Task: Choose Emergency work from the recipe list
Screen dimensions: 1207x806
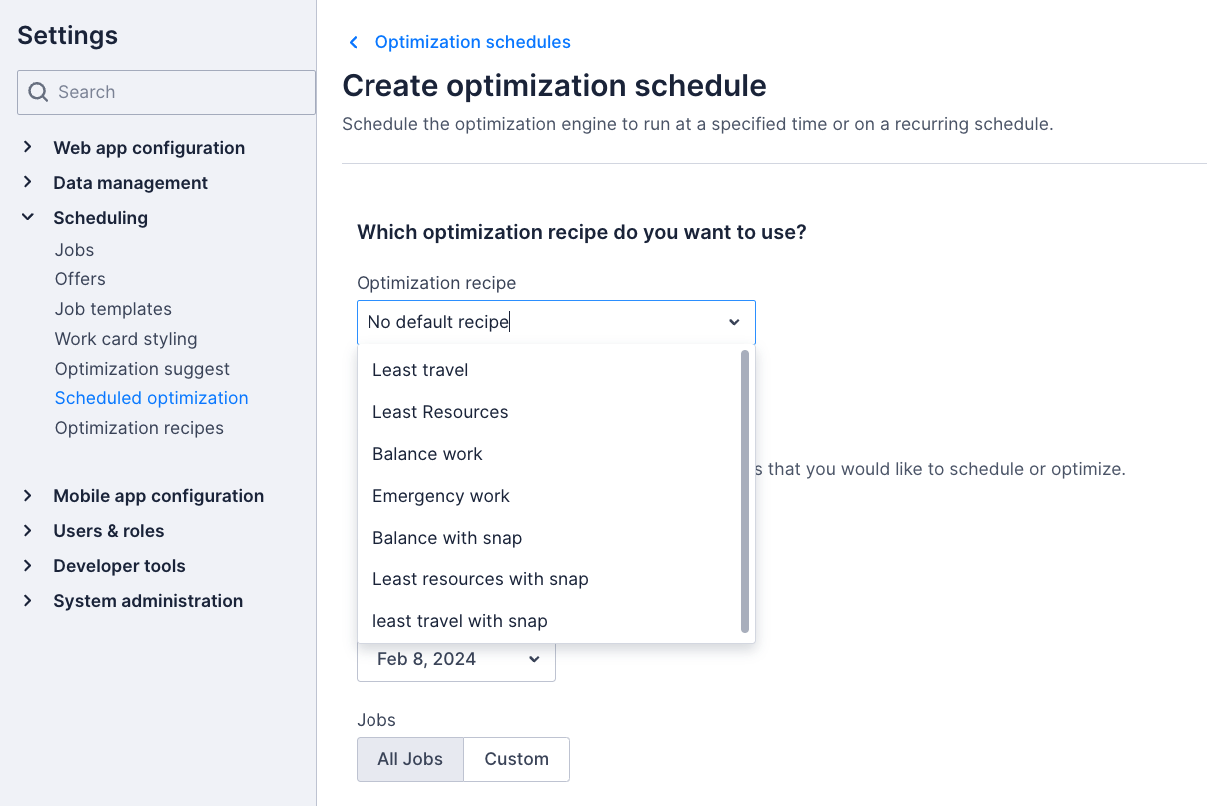Action: pos(441,495)
